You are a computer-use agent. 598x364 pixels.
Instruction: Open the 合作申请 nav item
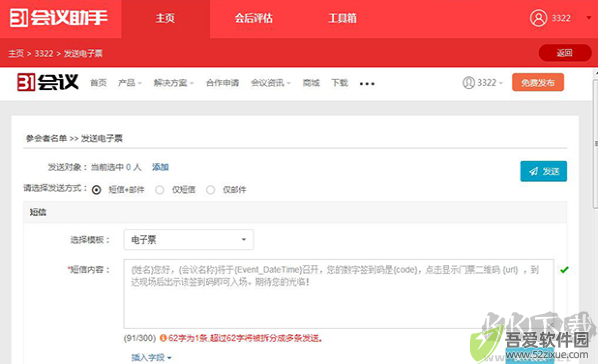pyautogui.click(x=222, y=83)
